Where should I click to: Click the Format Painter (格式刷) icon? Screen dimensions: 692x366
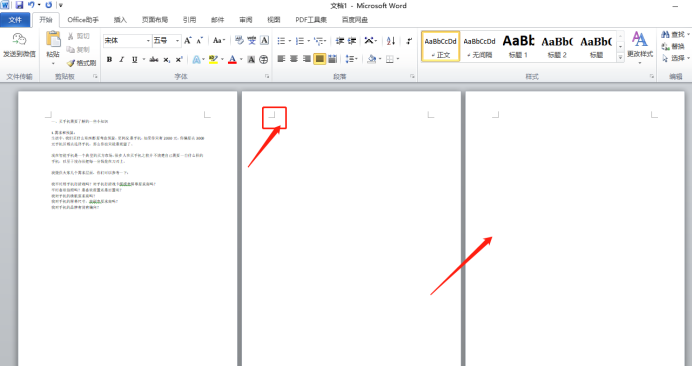tap(71, 63)
